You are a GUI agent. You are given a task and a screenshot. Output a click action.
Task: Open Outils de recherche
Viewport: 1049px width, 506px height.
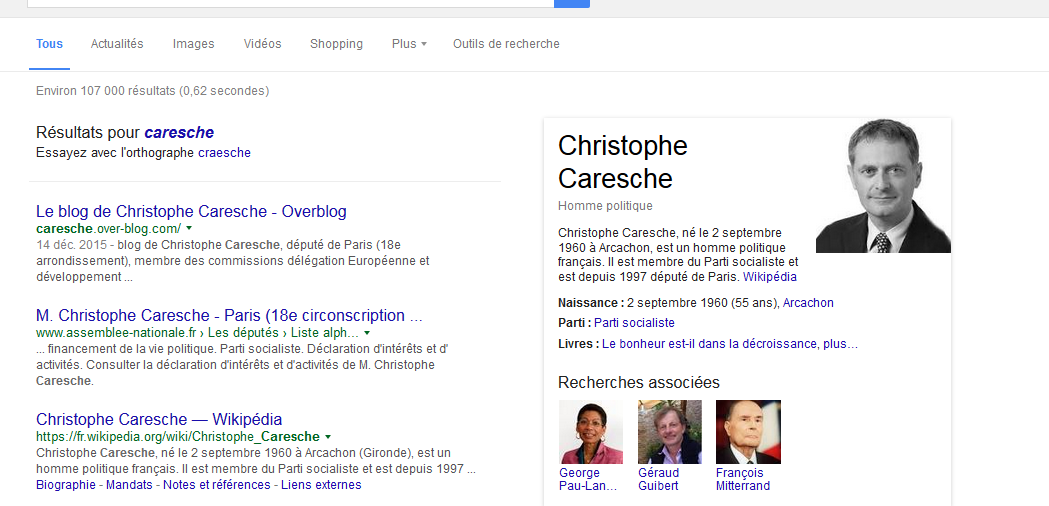point(506,44)
